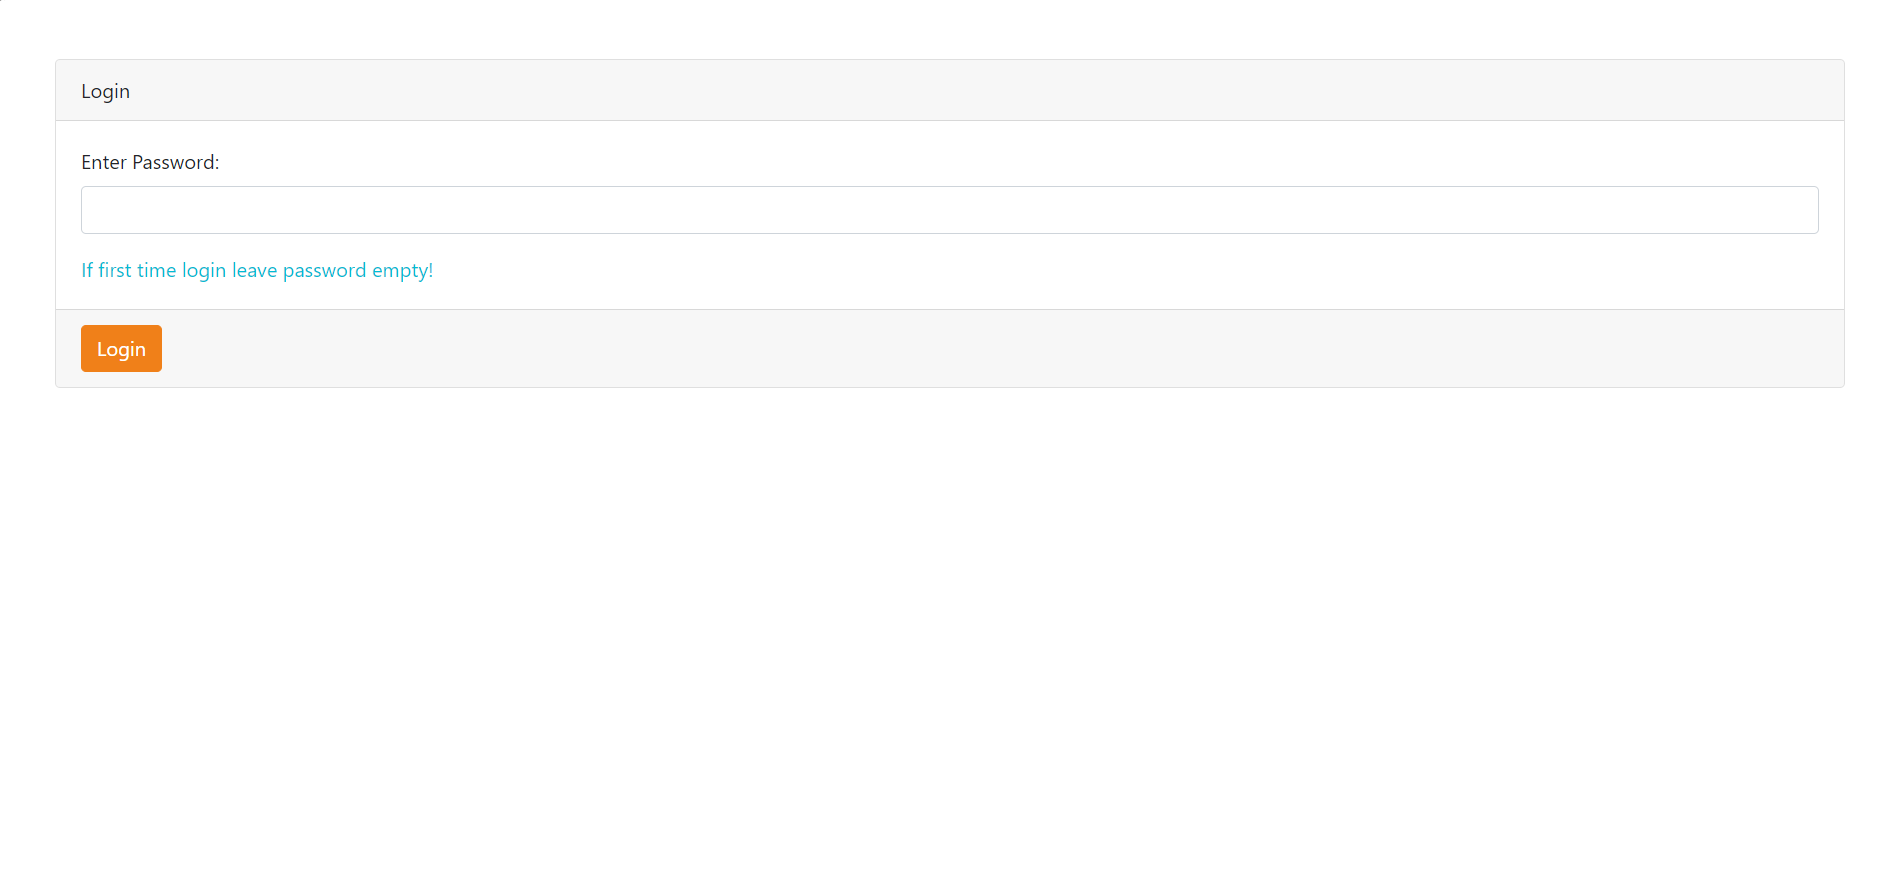Sign in using the orange button
The width and height of the screenshot is (1892, 871).
click(x=121, y=349)
